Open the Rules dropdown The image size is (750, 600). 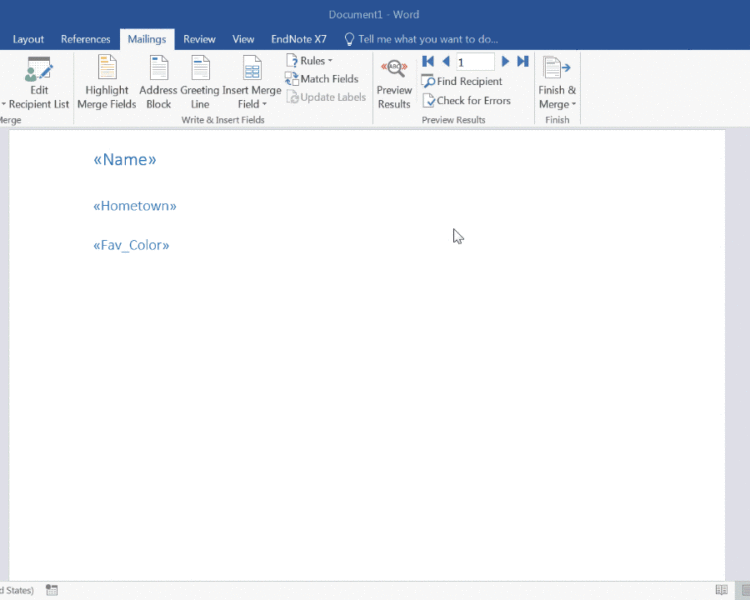[309, 61]
